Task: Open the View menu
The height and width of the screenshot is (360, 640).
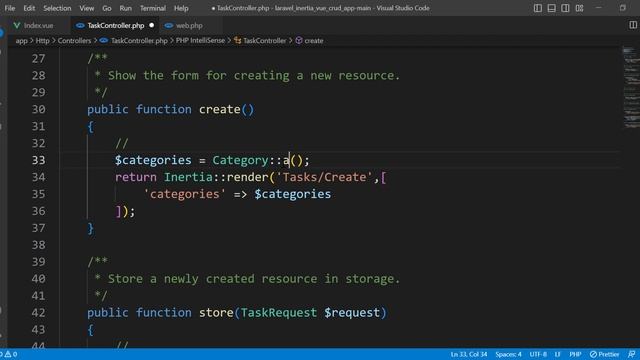Action: point(87,8)
